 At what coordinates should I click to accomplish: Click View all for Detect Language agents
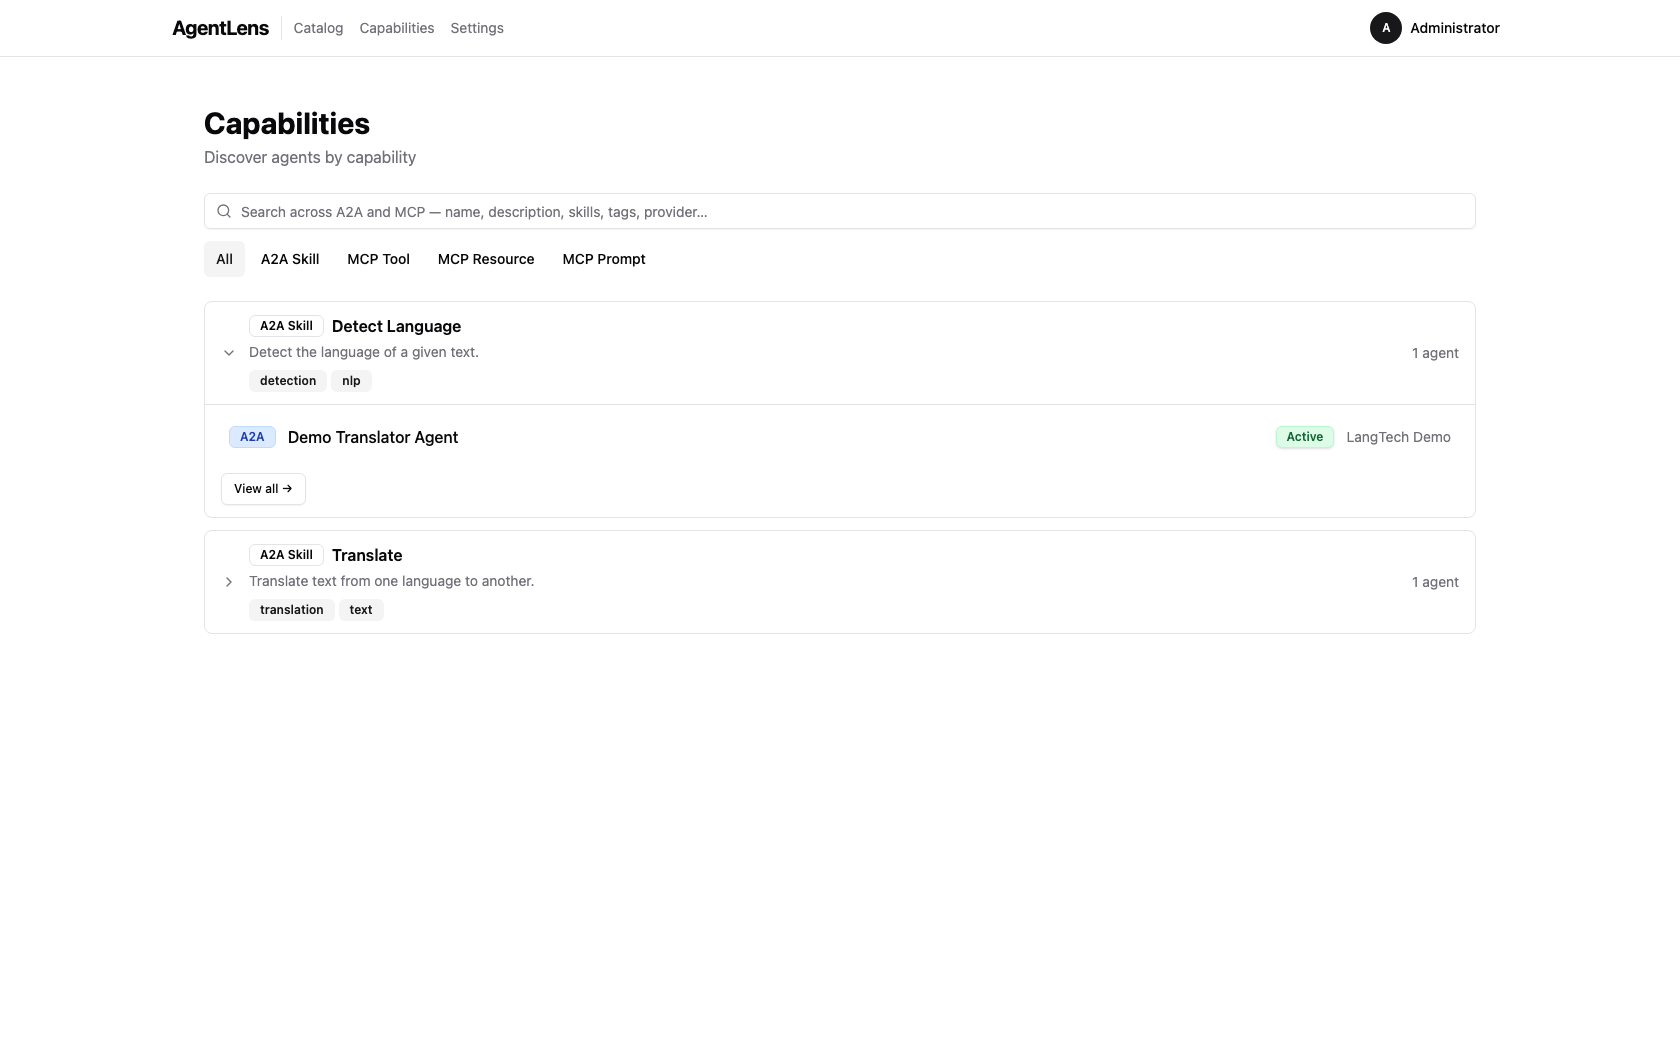pos(262,489)
